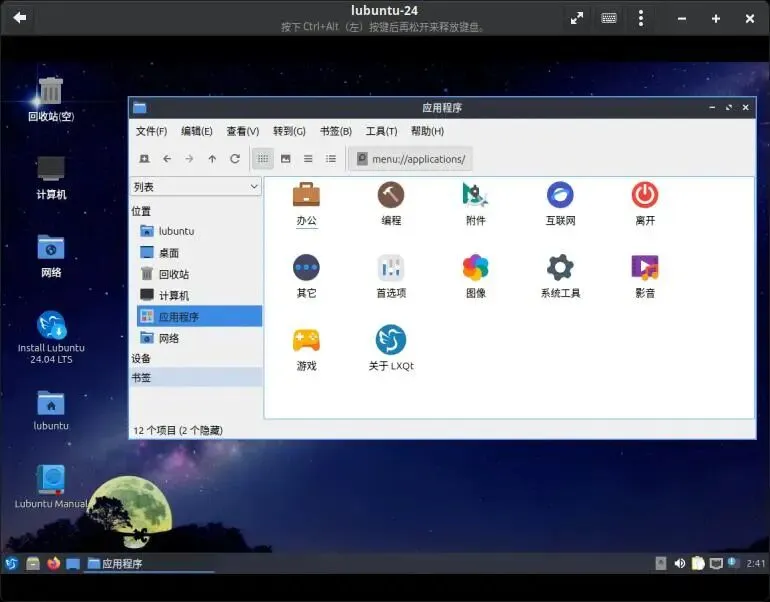Open the 编辑(E) menu
This screenshot has width=770, height=602.
(x=196, y=131)
